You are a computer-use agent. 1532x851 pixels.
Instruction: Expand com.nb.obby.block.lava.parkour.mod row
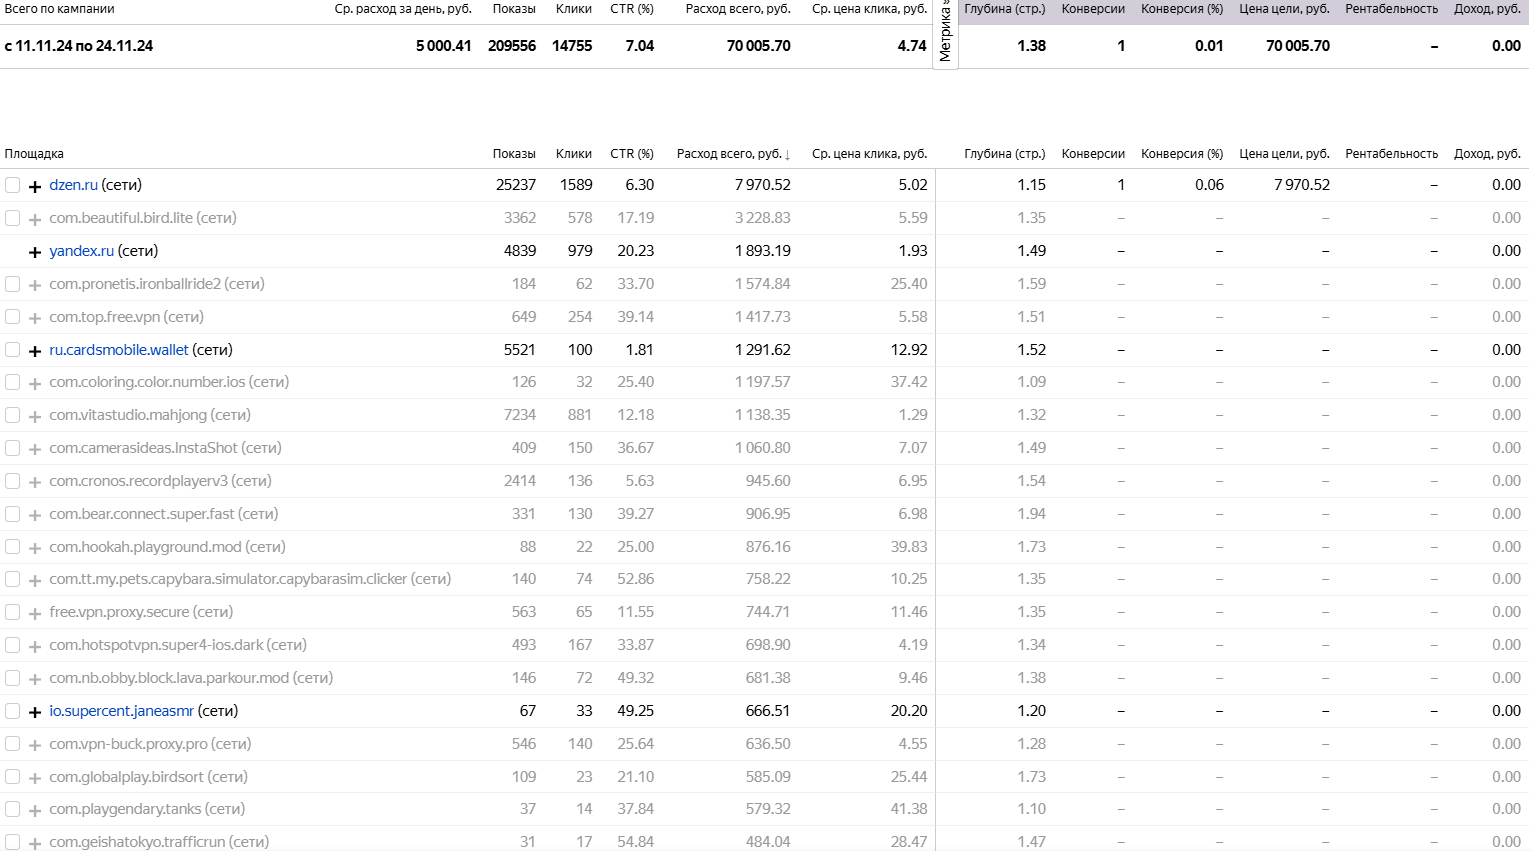point(35,679)
